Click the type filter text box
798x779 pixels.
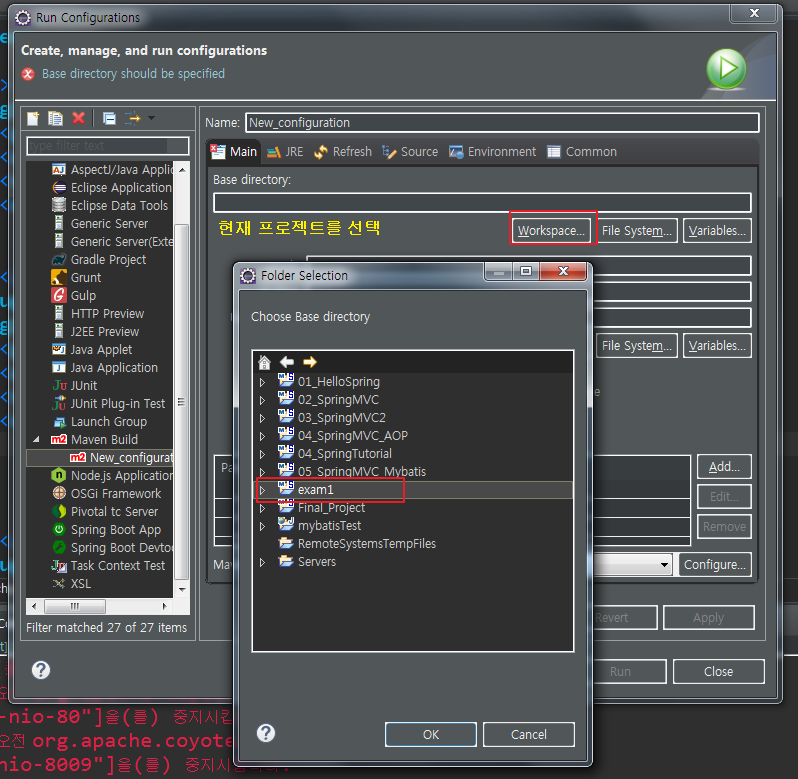click(x=107, y=146)
